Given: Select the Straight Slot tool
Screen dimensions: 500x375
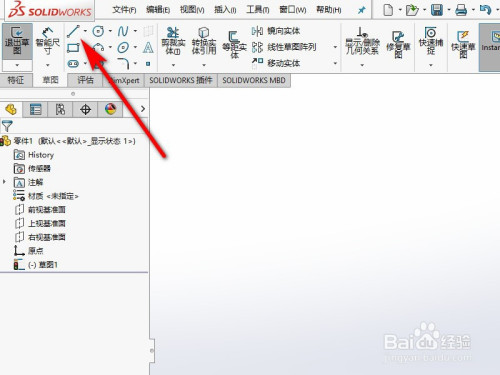Looking at the screenshot, I should pos(73,63).
